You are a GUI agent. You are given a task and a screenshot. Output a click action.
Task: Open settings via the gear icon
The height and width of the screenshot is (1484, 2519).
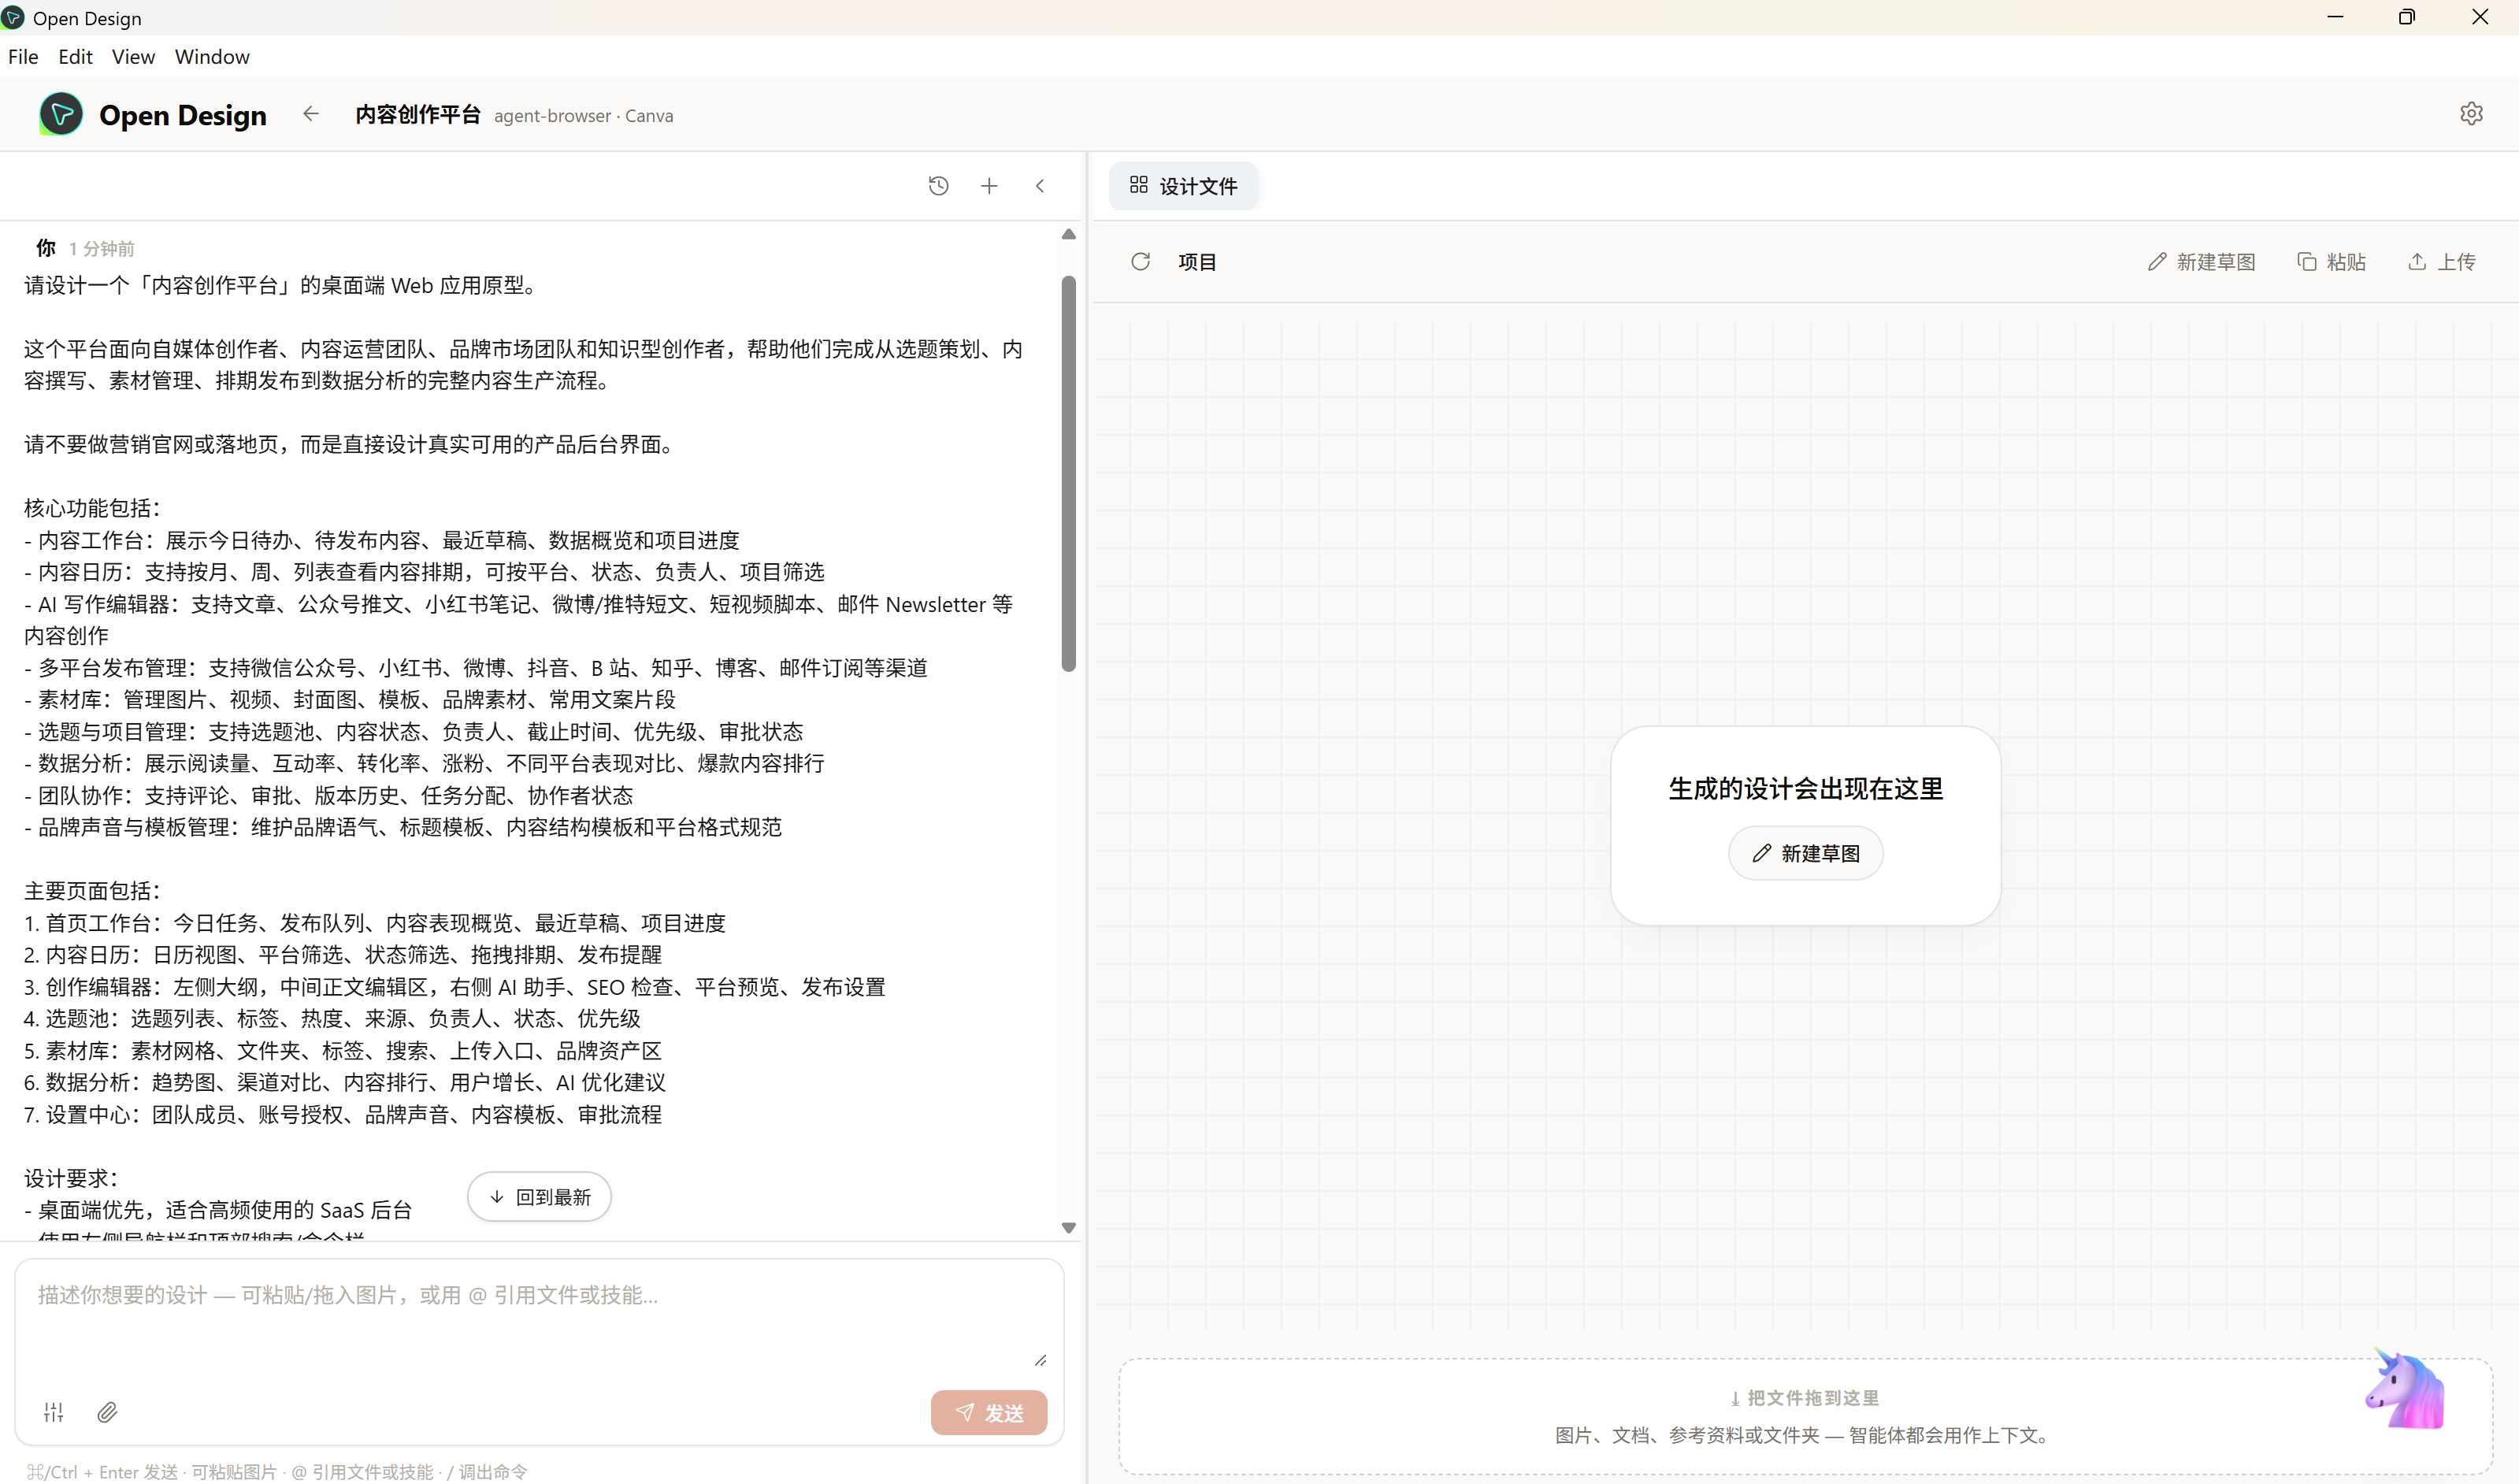pyautogui.click(x=2471, y=114)
